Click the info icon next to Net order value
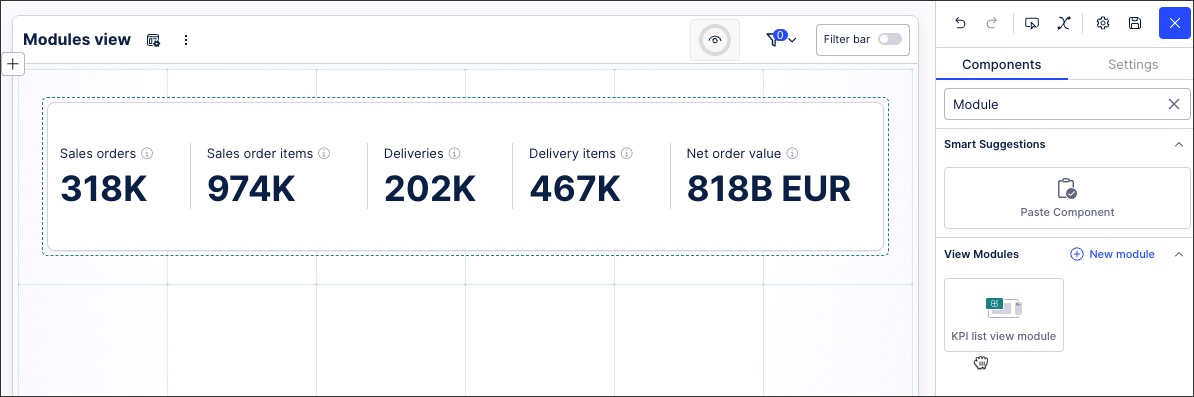Screen dimensions: 1194x397 [793, 153]
